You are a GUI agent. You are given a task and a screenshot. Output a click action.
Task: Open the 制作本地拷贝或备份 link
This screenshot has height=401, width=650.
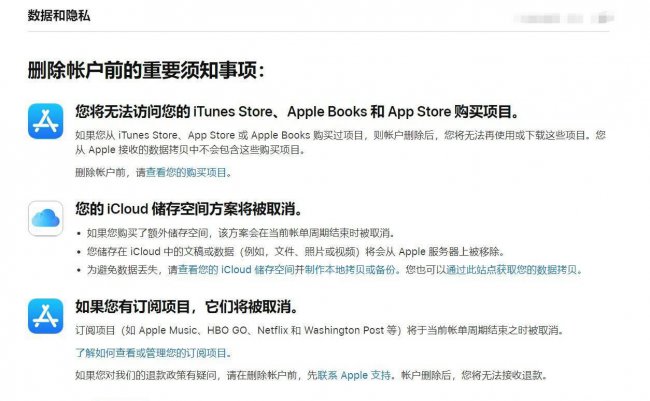[x=350, y=270]
